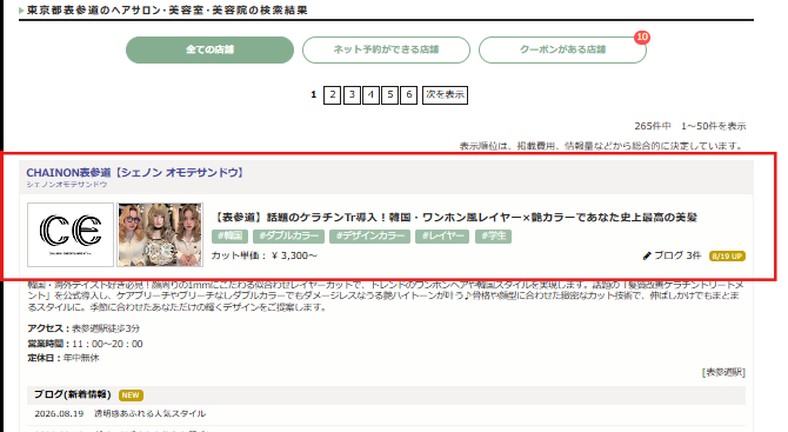This screenshot has width=788, height=432.
Task: Switch to ネット予約ができる店舗 tab
Action: point(386,50)
